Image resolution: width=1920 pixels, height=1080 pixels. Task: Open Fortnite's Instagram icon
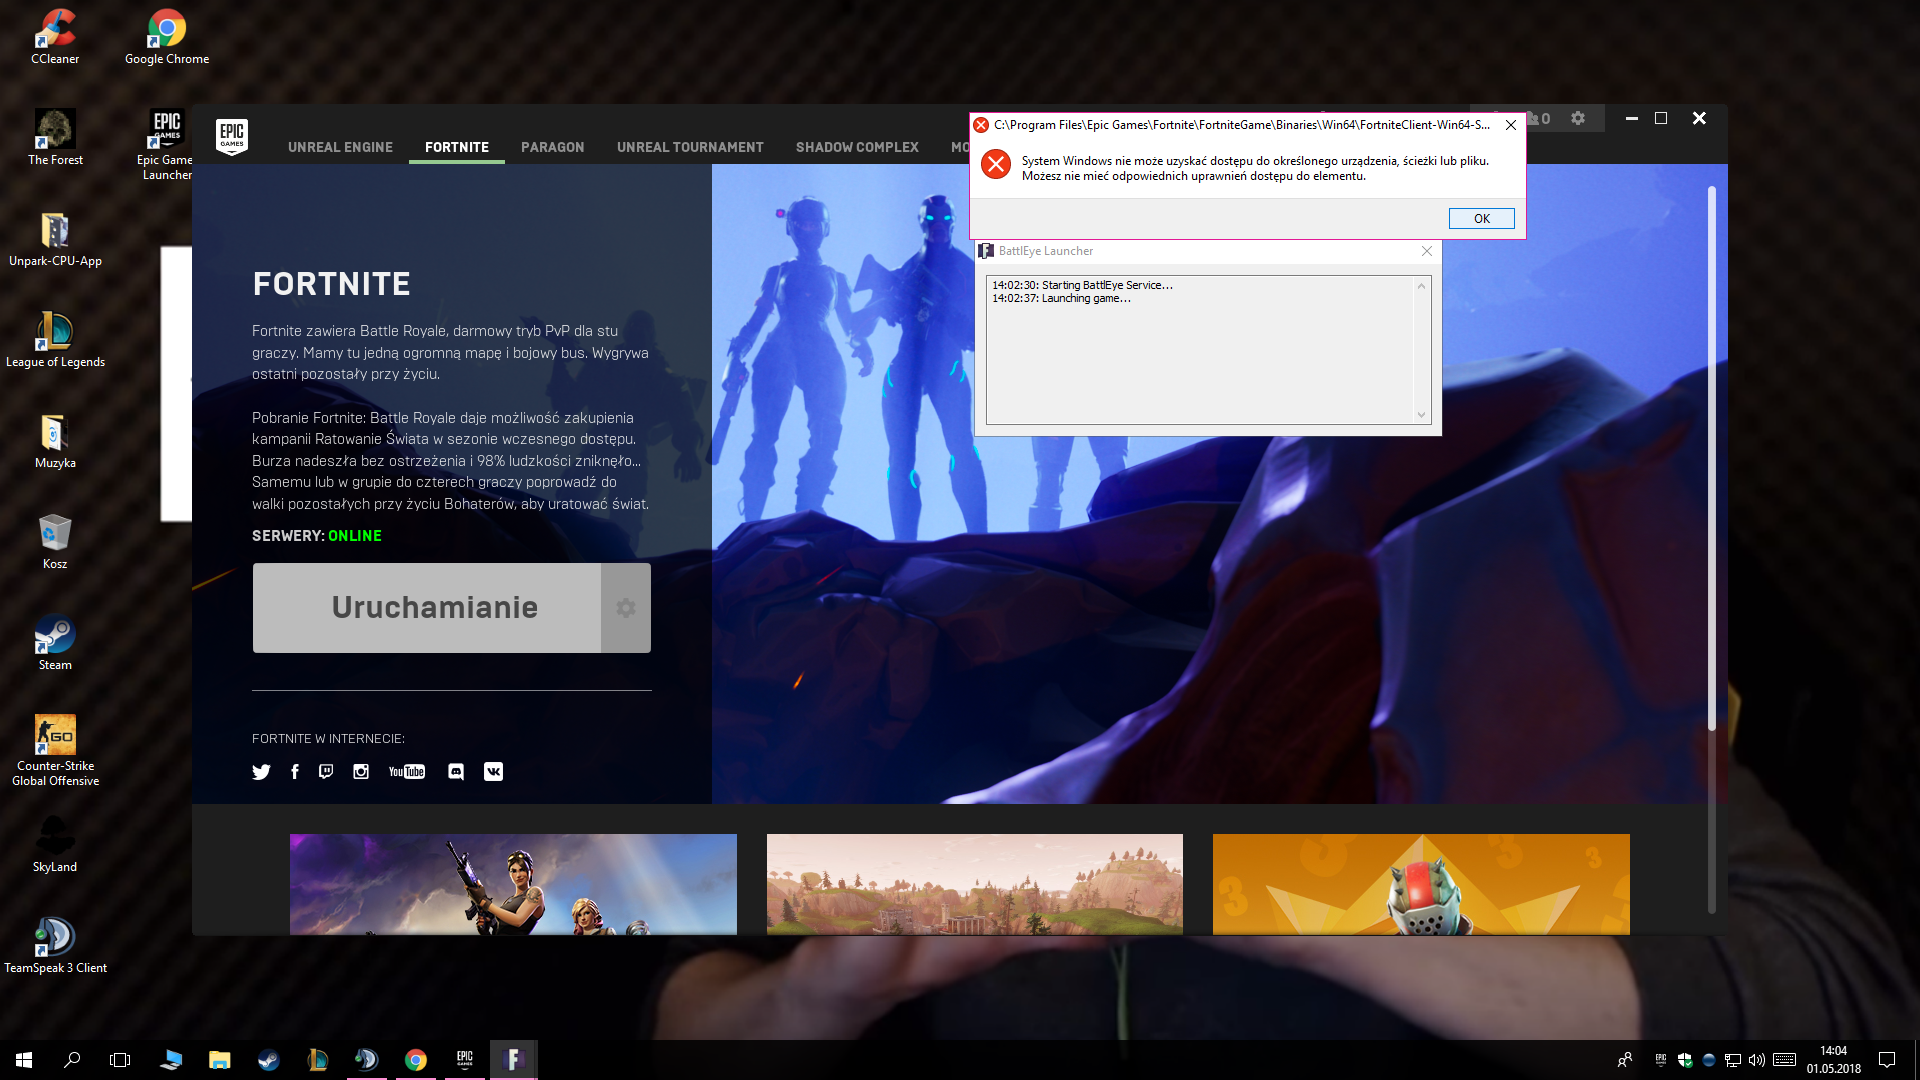point(361,772)
